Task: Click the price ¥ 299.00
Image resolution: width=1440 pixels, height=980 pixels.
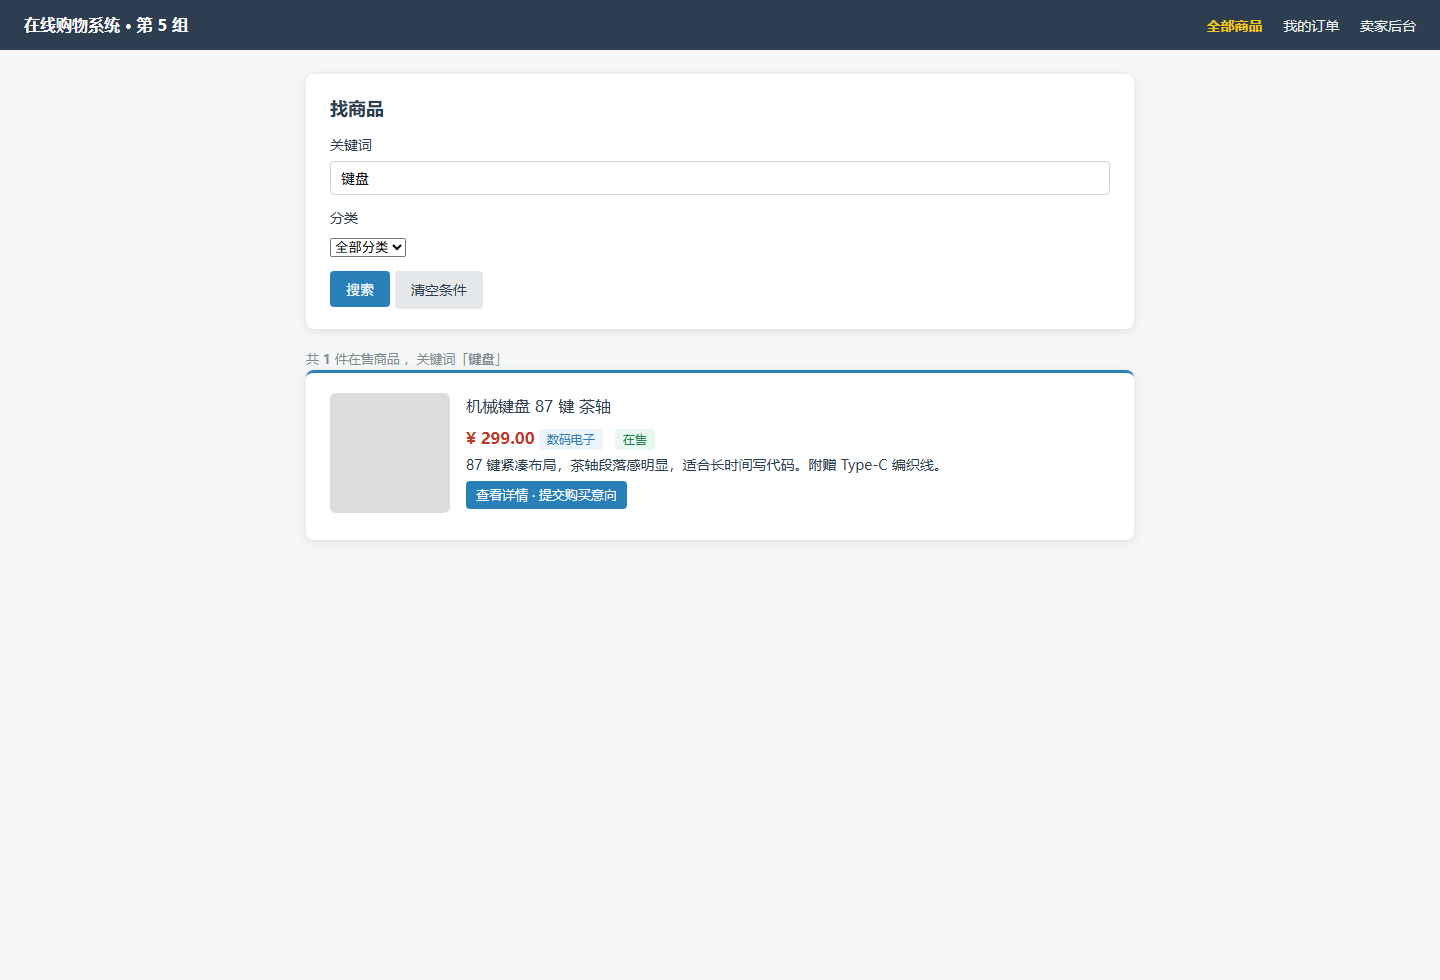Action: coord(500,438)
